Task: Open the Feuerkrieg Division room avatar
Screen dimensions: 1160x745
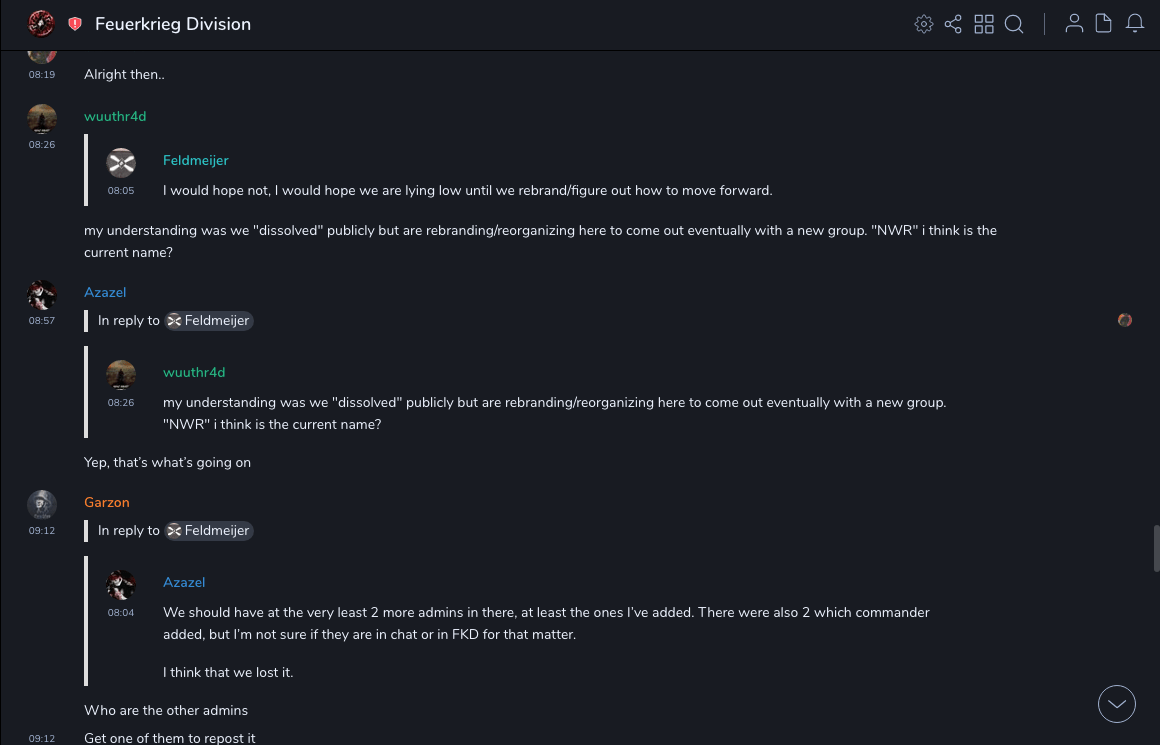Action: tap(41, 24)
